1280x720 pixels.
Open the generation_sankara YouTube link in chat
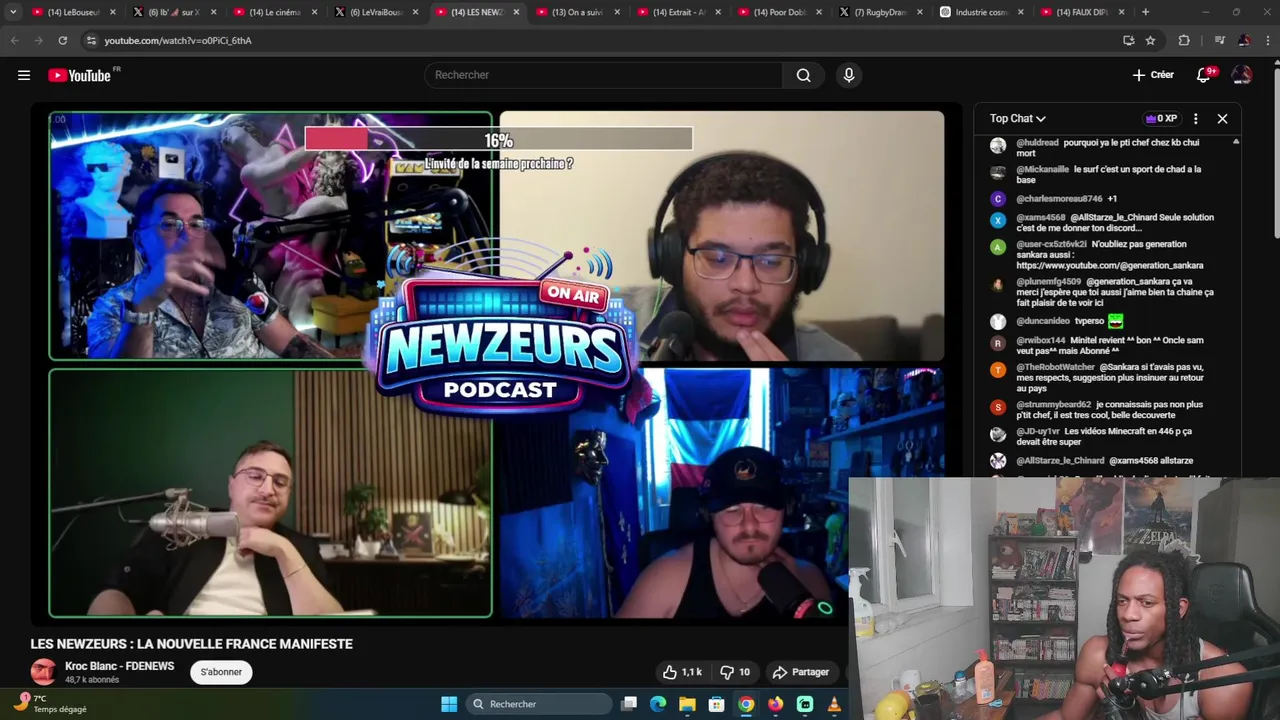pos(1110,265)
